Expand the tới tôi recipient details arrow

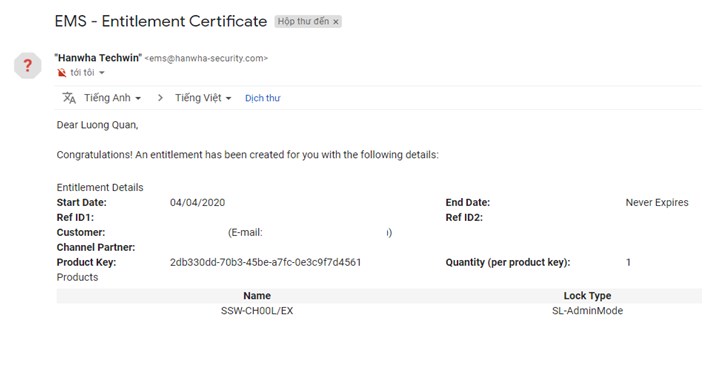[102, 73]
